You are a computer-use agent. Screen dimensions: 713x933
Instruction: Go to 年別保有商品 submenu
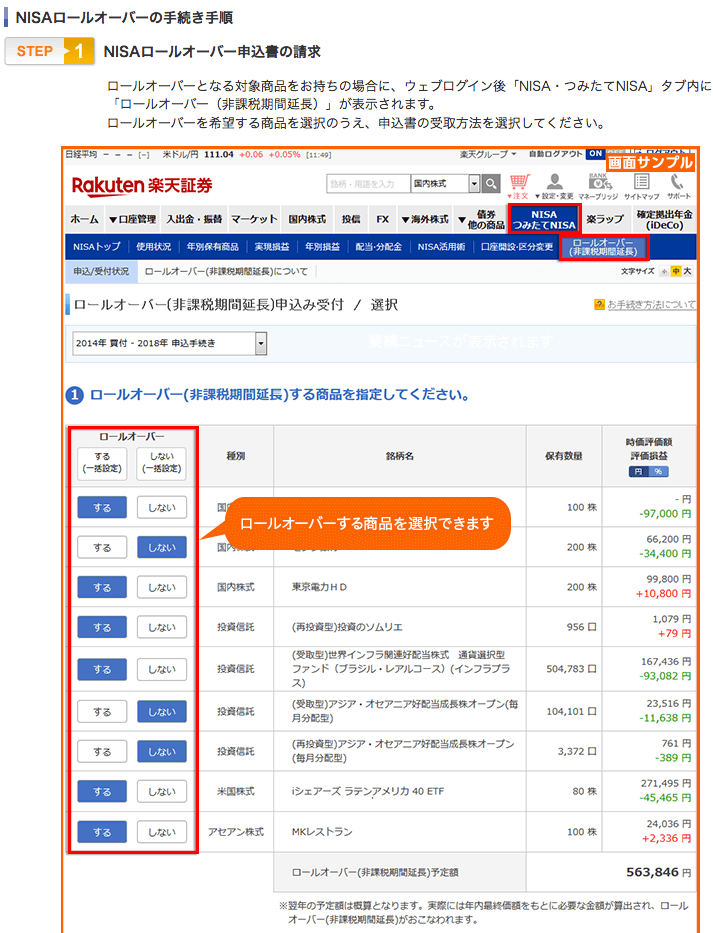click(x=212, y=247)
